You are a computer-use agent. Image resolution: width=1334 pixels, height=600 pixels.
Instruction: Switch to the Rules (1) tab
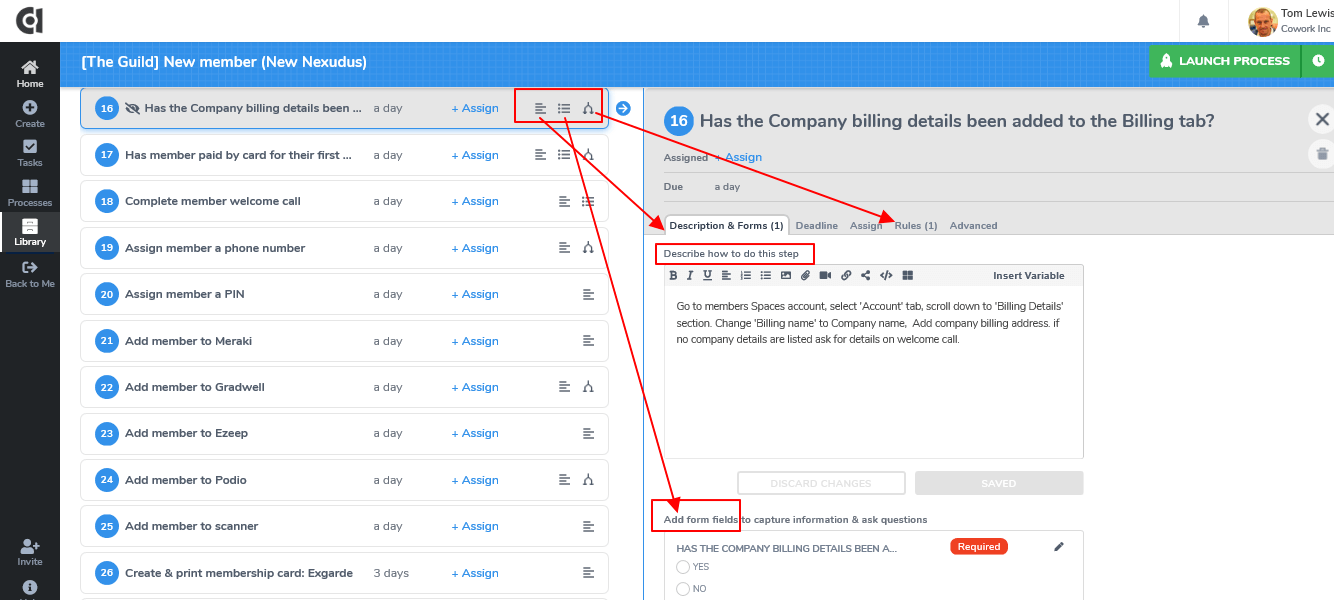pyautogui.click(x=916, y=226)
